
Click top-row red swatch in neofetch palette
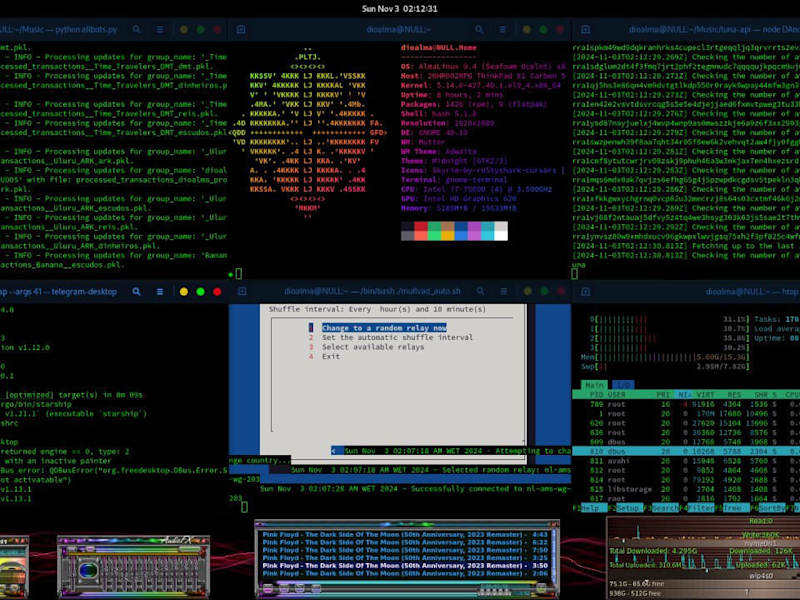(x=421, y=226)
